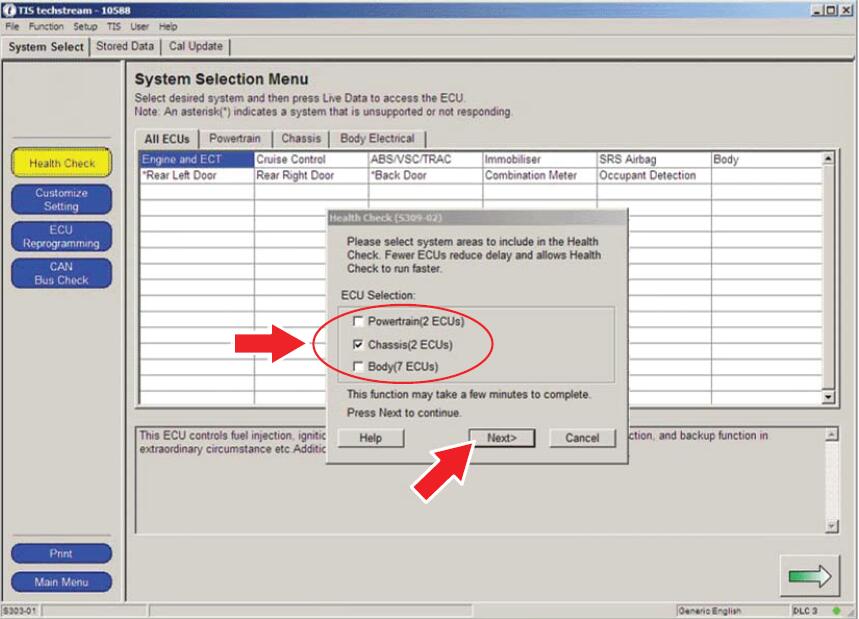
Task: Open the Function menu
Action: point(46,26)
